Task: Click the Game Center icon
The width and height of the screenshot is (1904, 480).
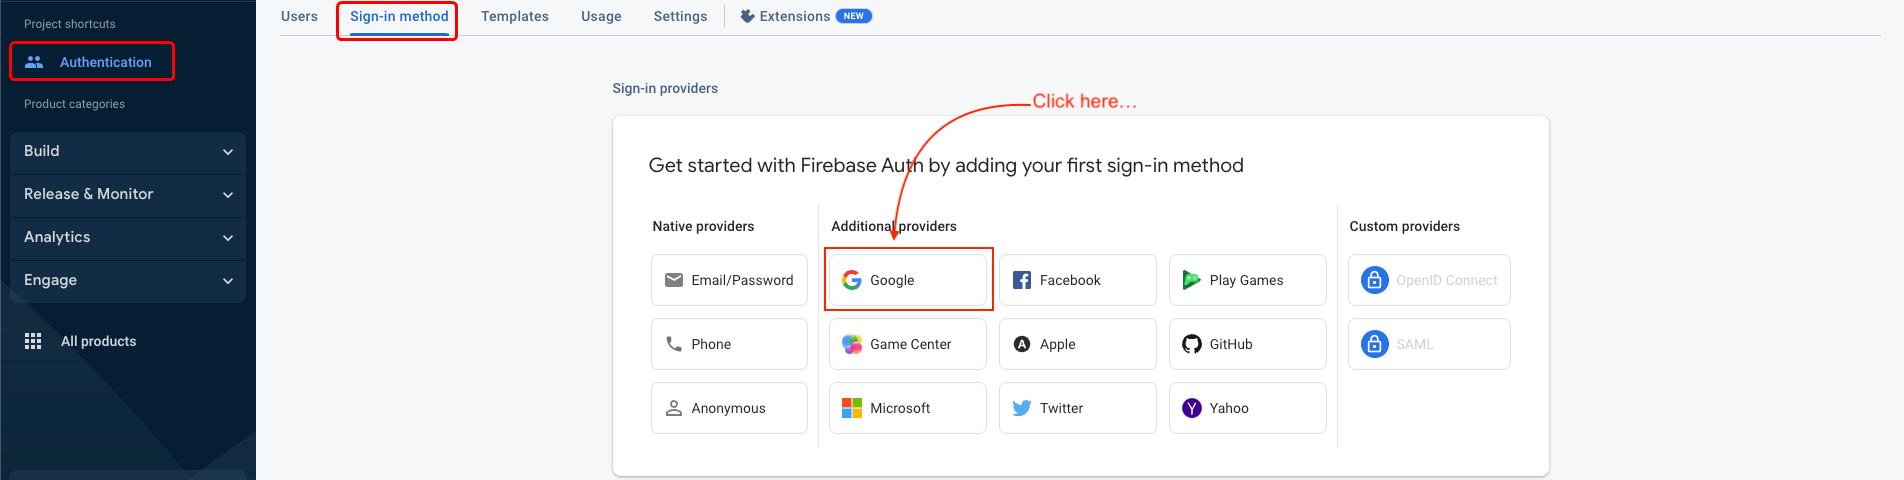Action: click(x=852, y=344)
